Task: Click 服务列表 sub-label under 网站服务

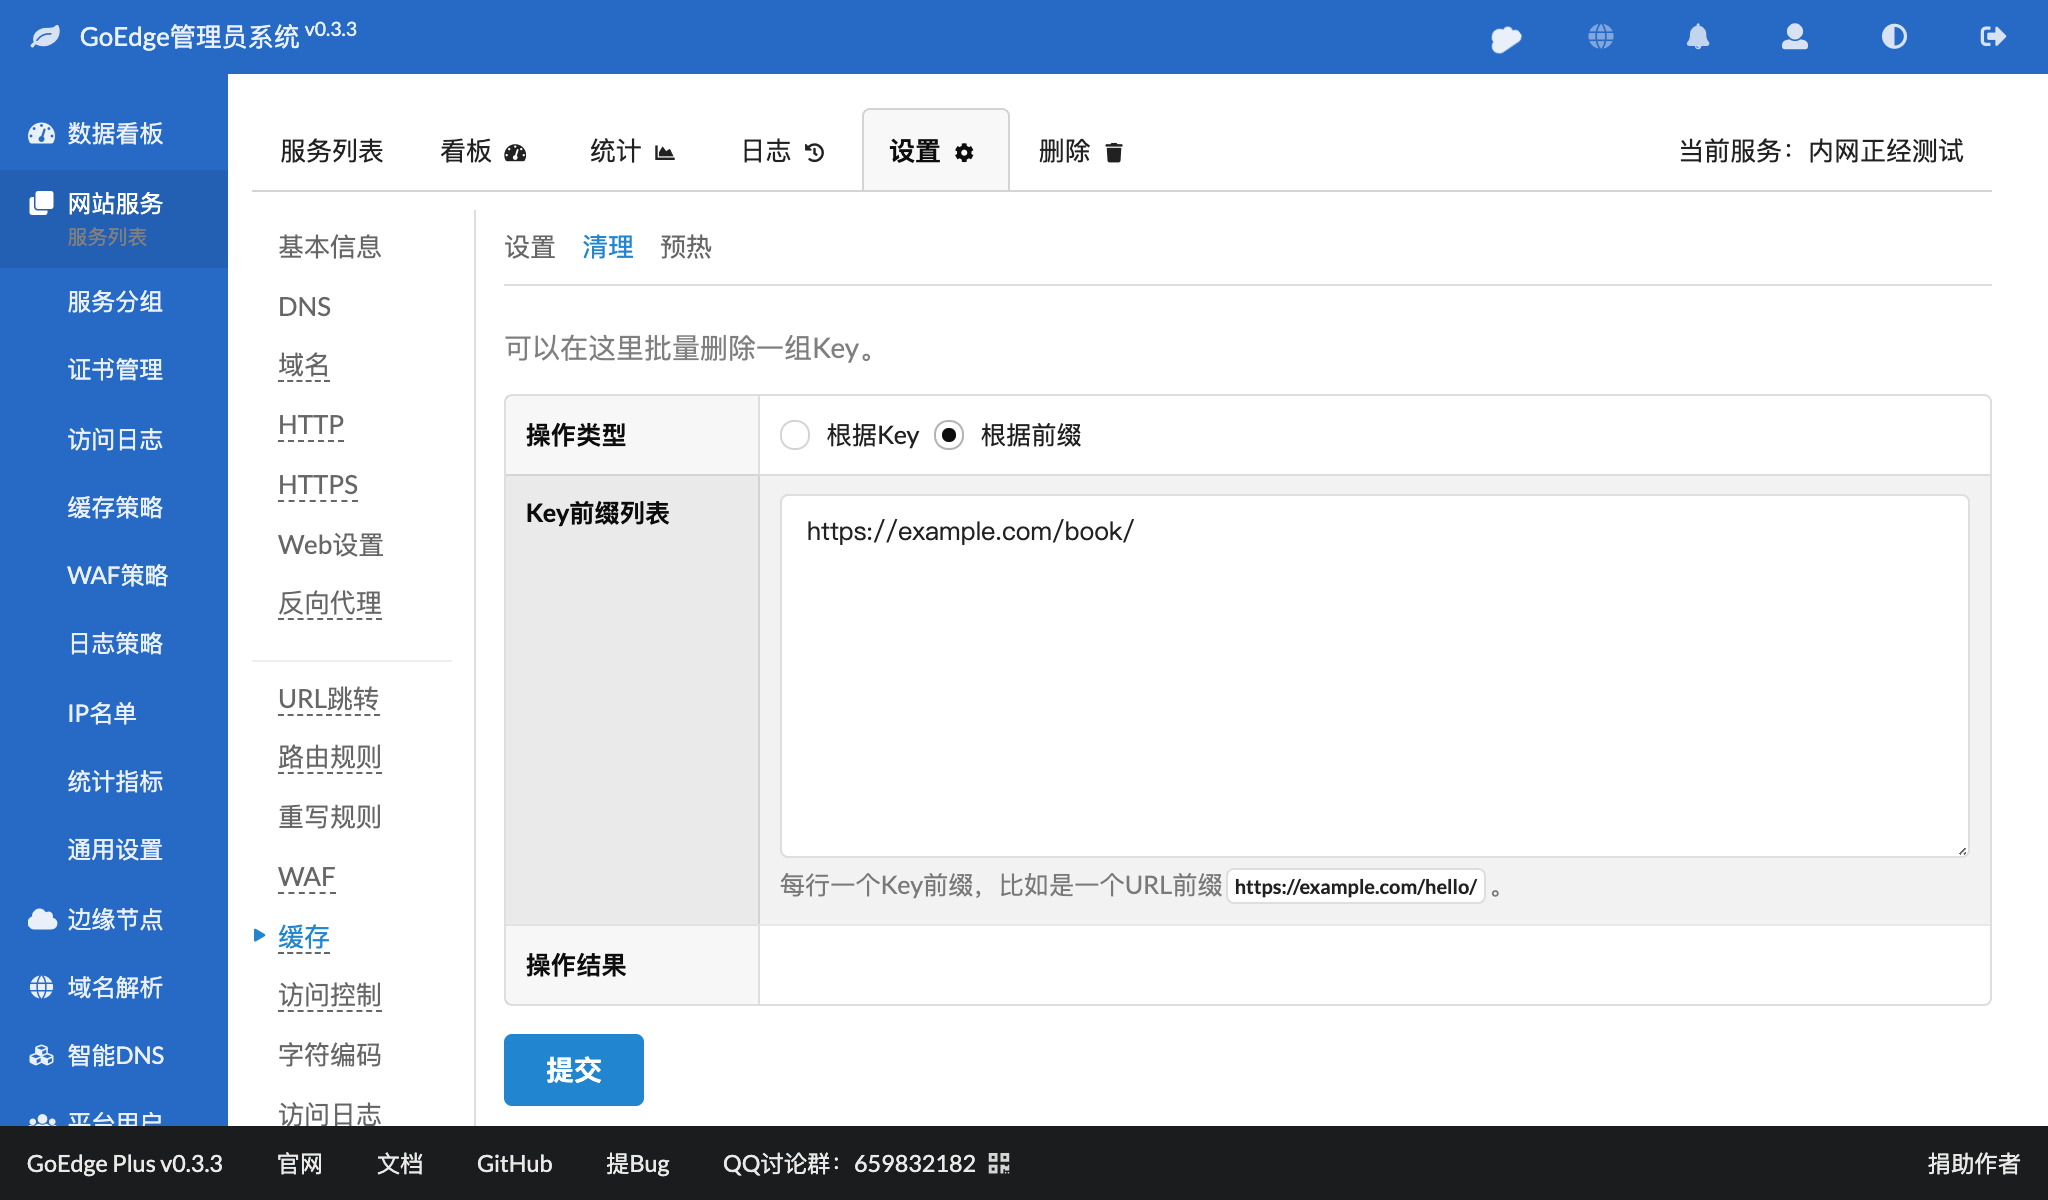Action: tap(107, 237)
